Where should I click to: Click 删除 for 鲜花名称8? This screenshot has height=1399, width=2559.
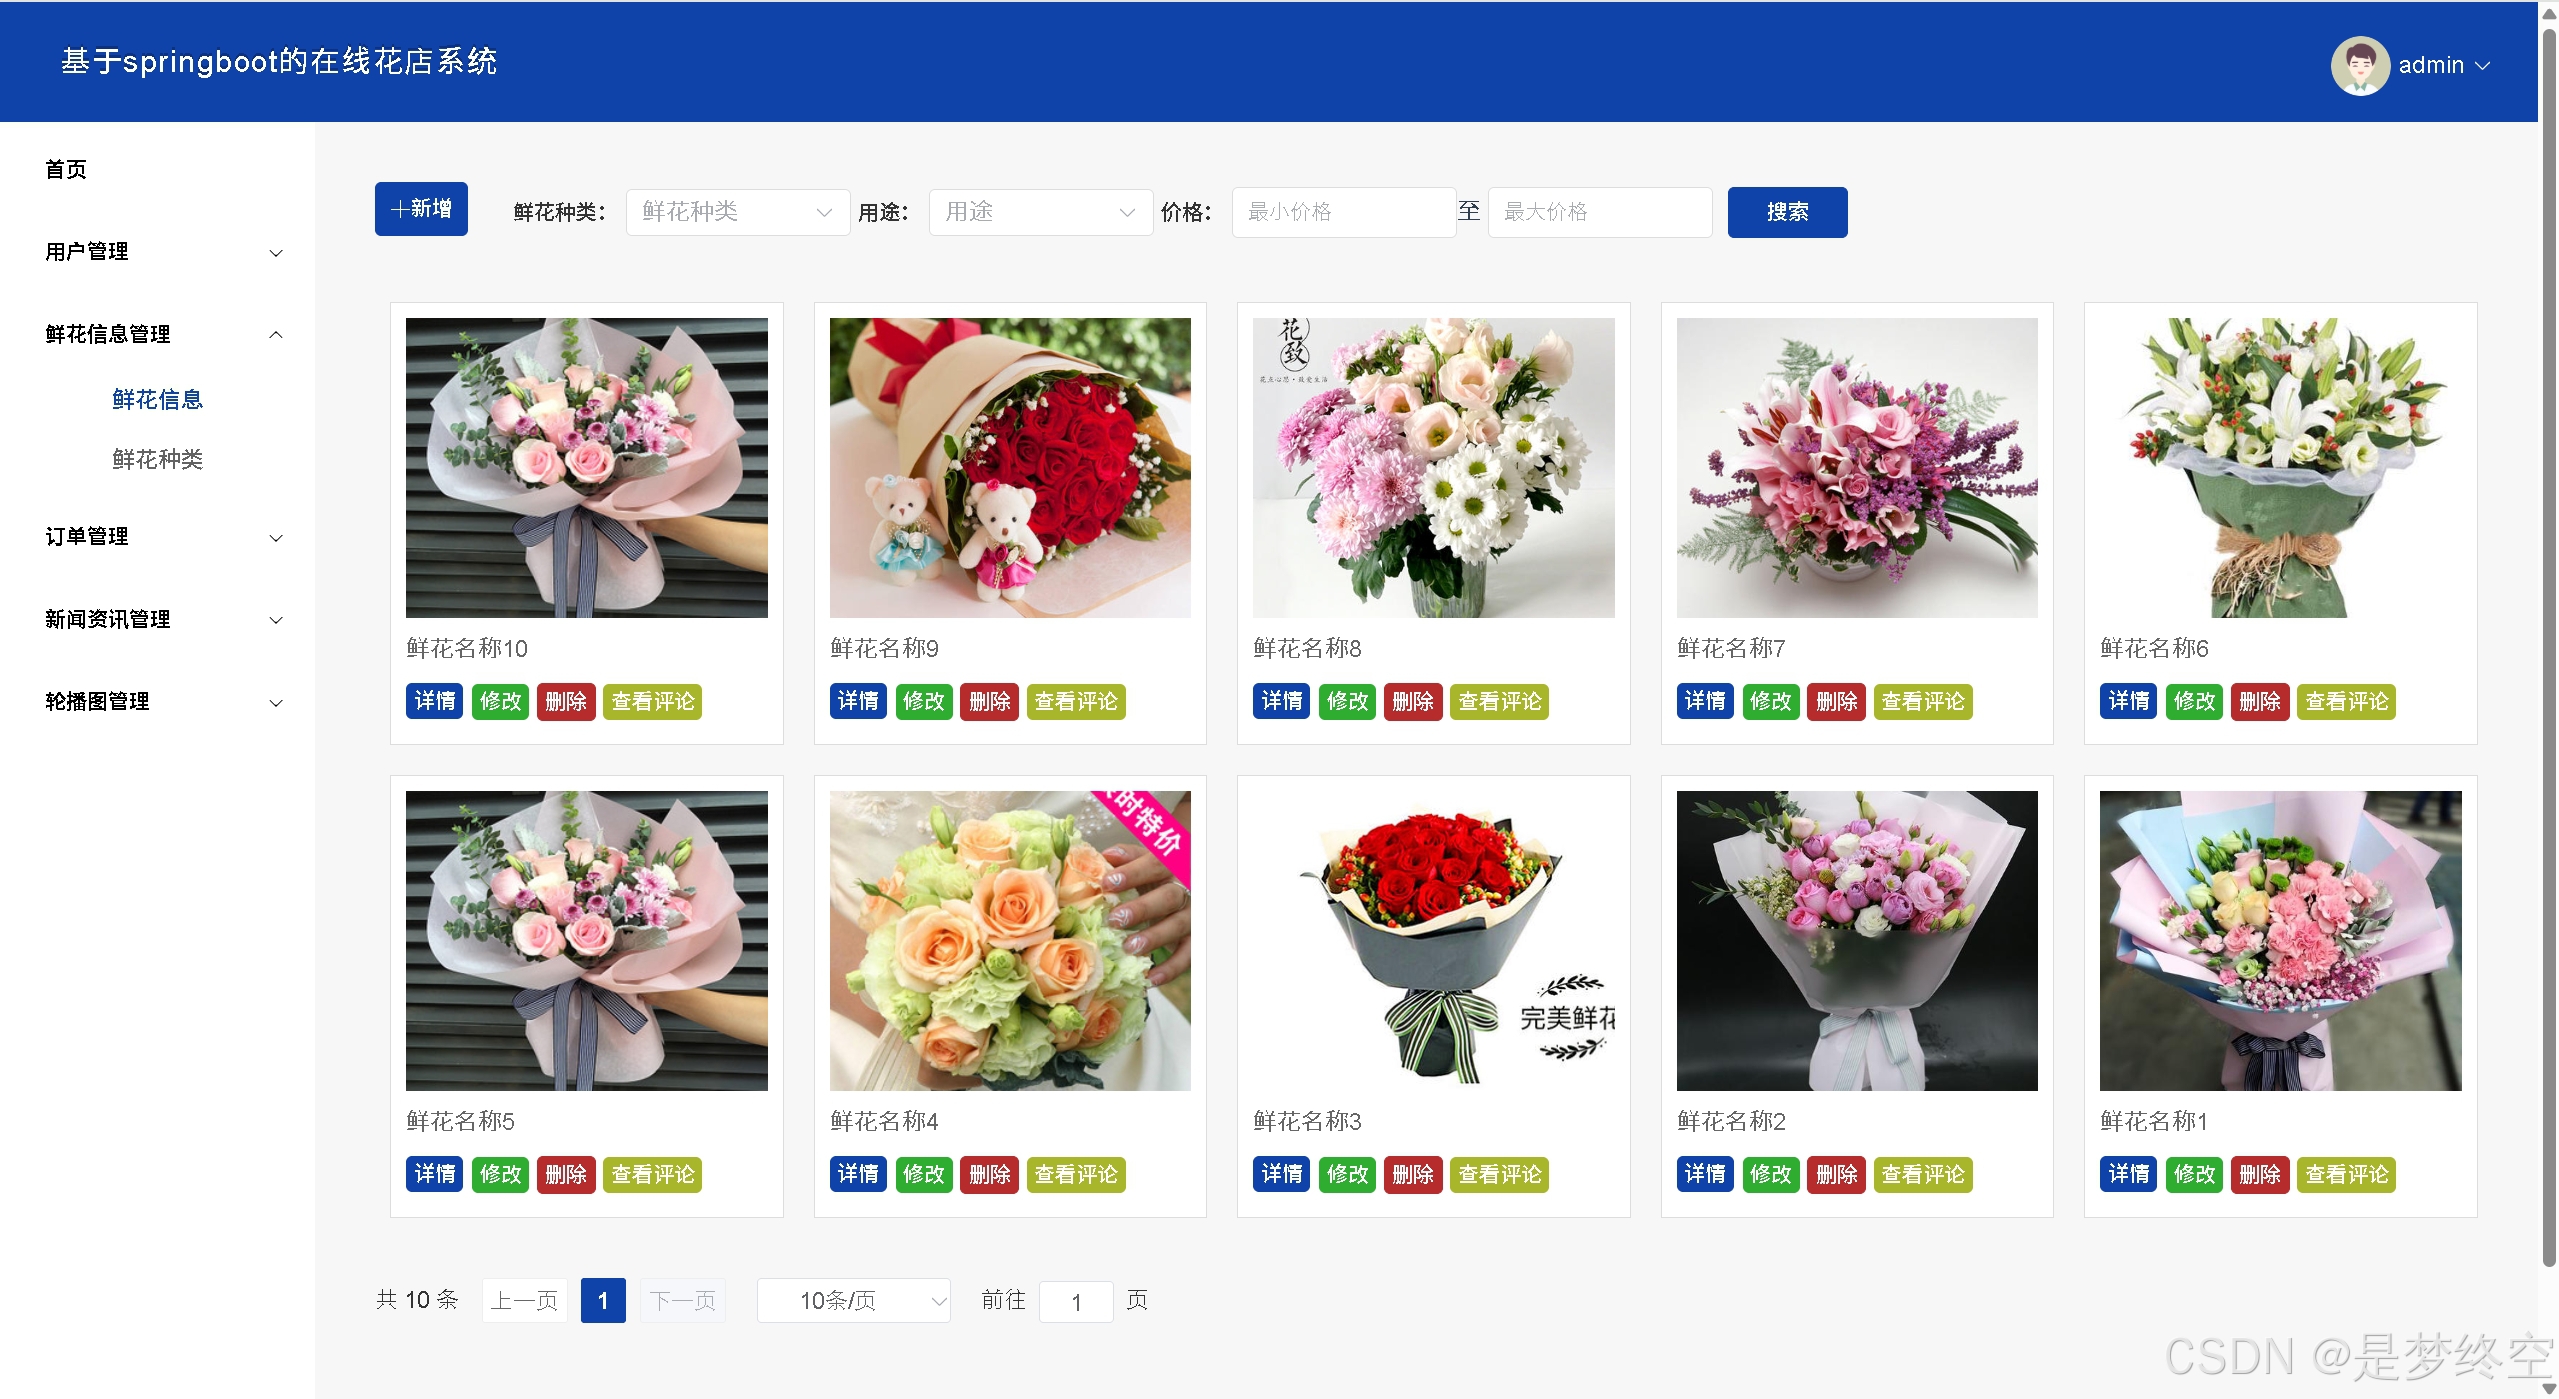click(x=1412, y=701)
